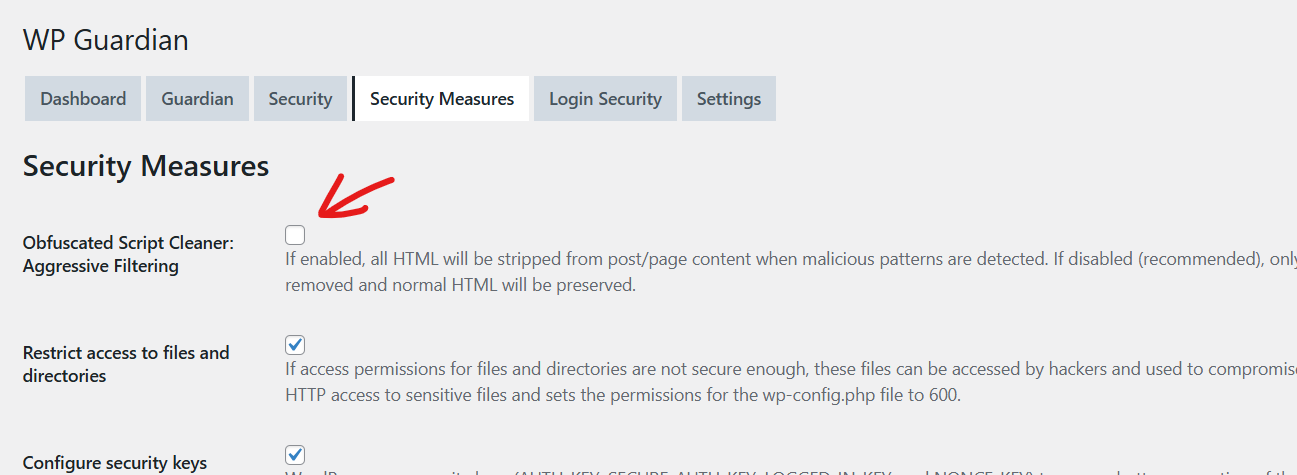Screen dimensions: 1297x475
Task: Click the Security Measures section heading
Action: tap(146, 166)
